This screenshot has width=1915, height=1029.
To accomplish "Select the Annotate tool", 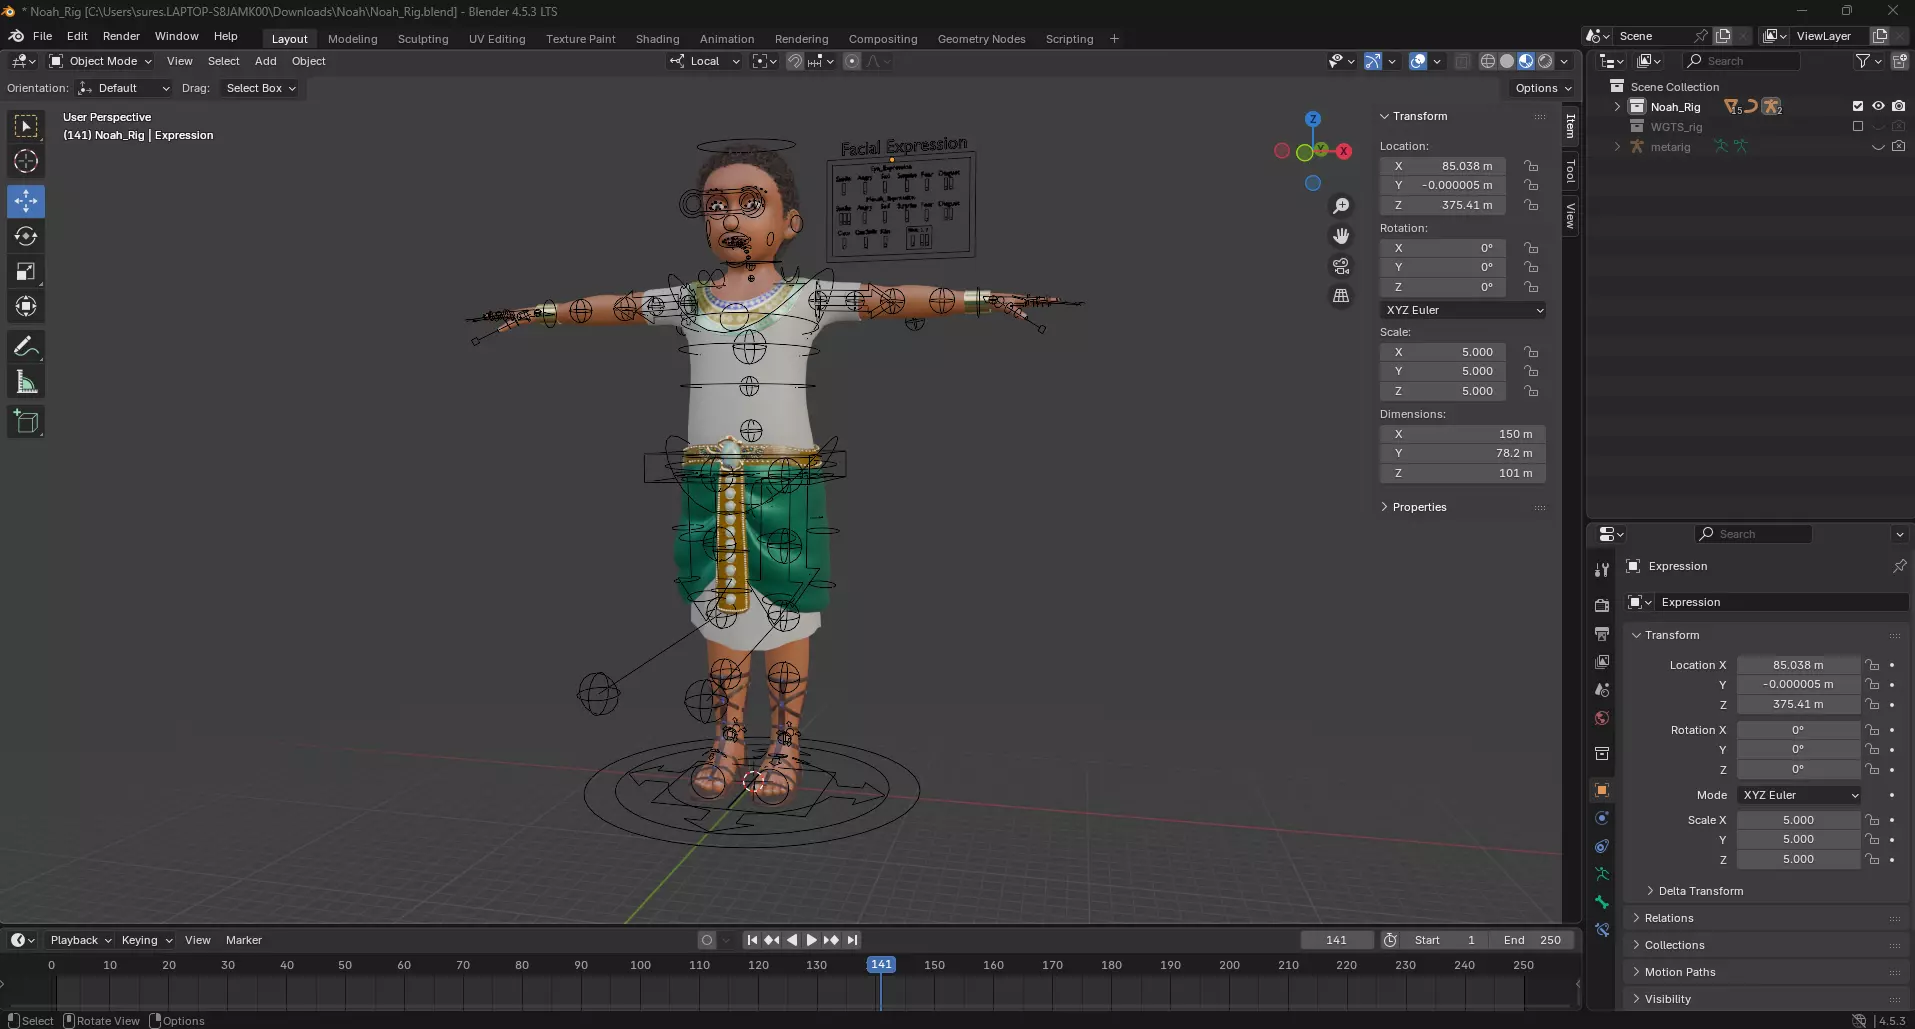I will pyautogui.click(x=26, y=347).
